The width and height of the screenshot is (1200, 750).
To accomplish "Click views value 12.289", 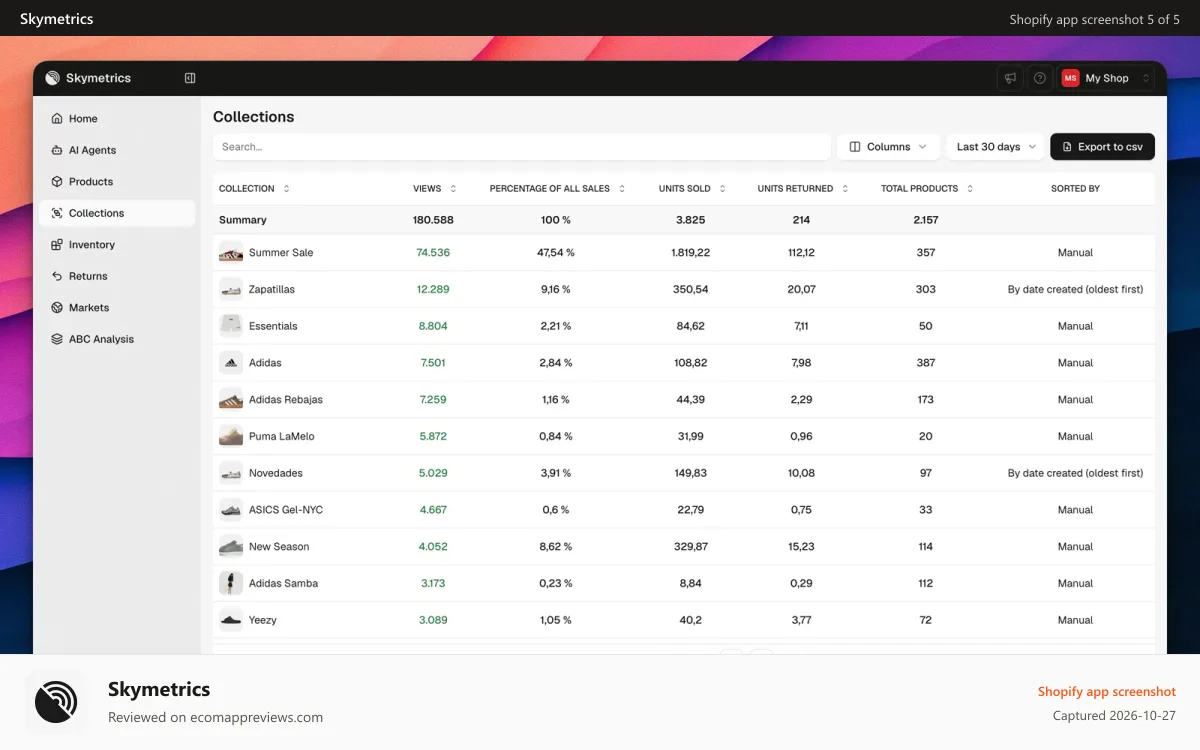I will [x=433, y=289].
